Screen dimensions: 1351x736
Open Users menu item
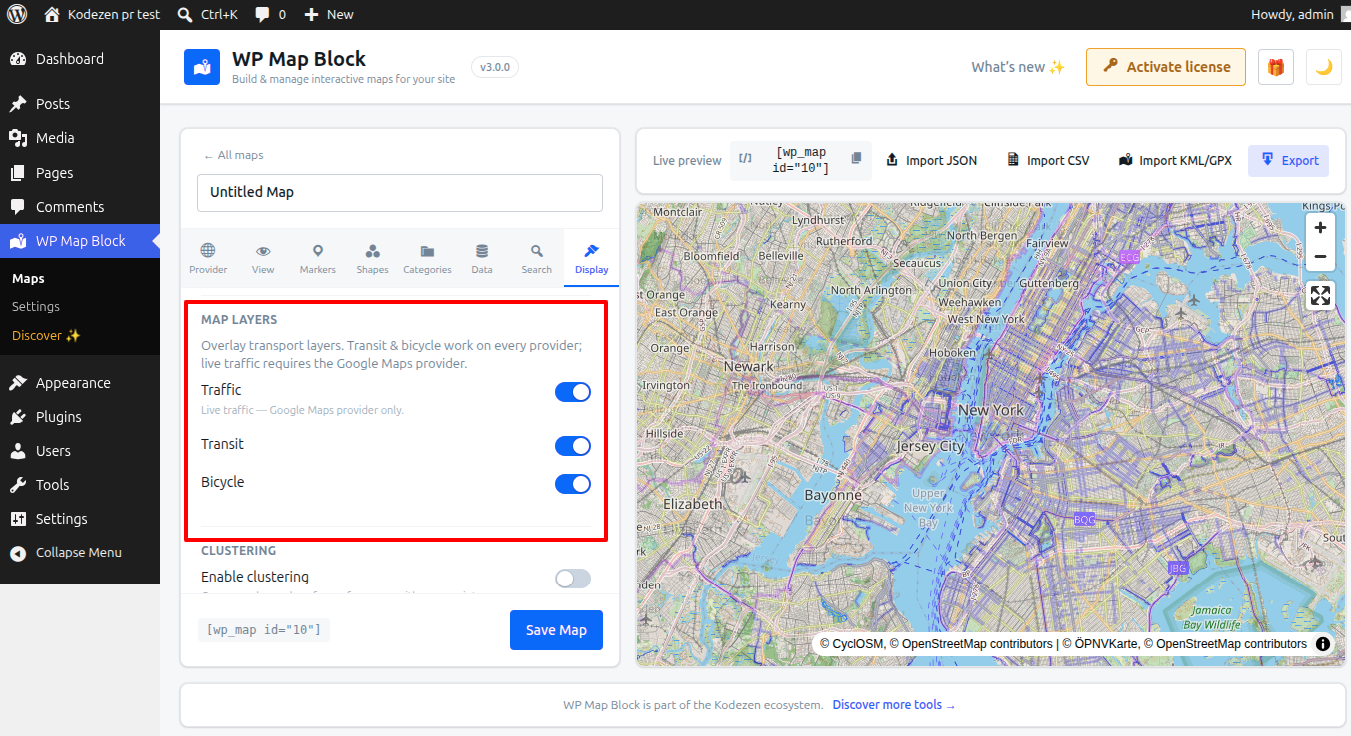tap(80, 451)
